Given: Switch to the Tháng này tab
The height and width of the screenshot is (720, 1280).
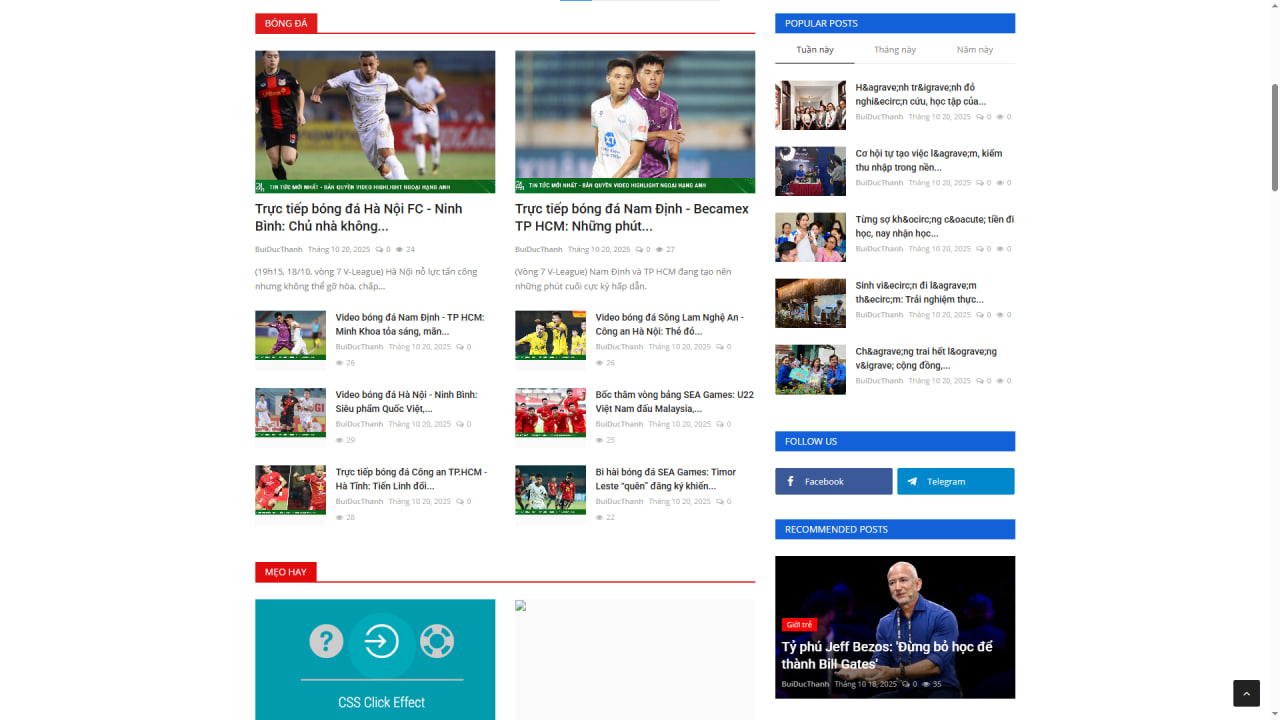Looking at the screenshot, I should 894,50.
